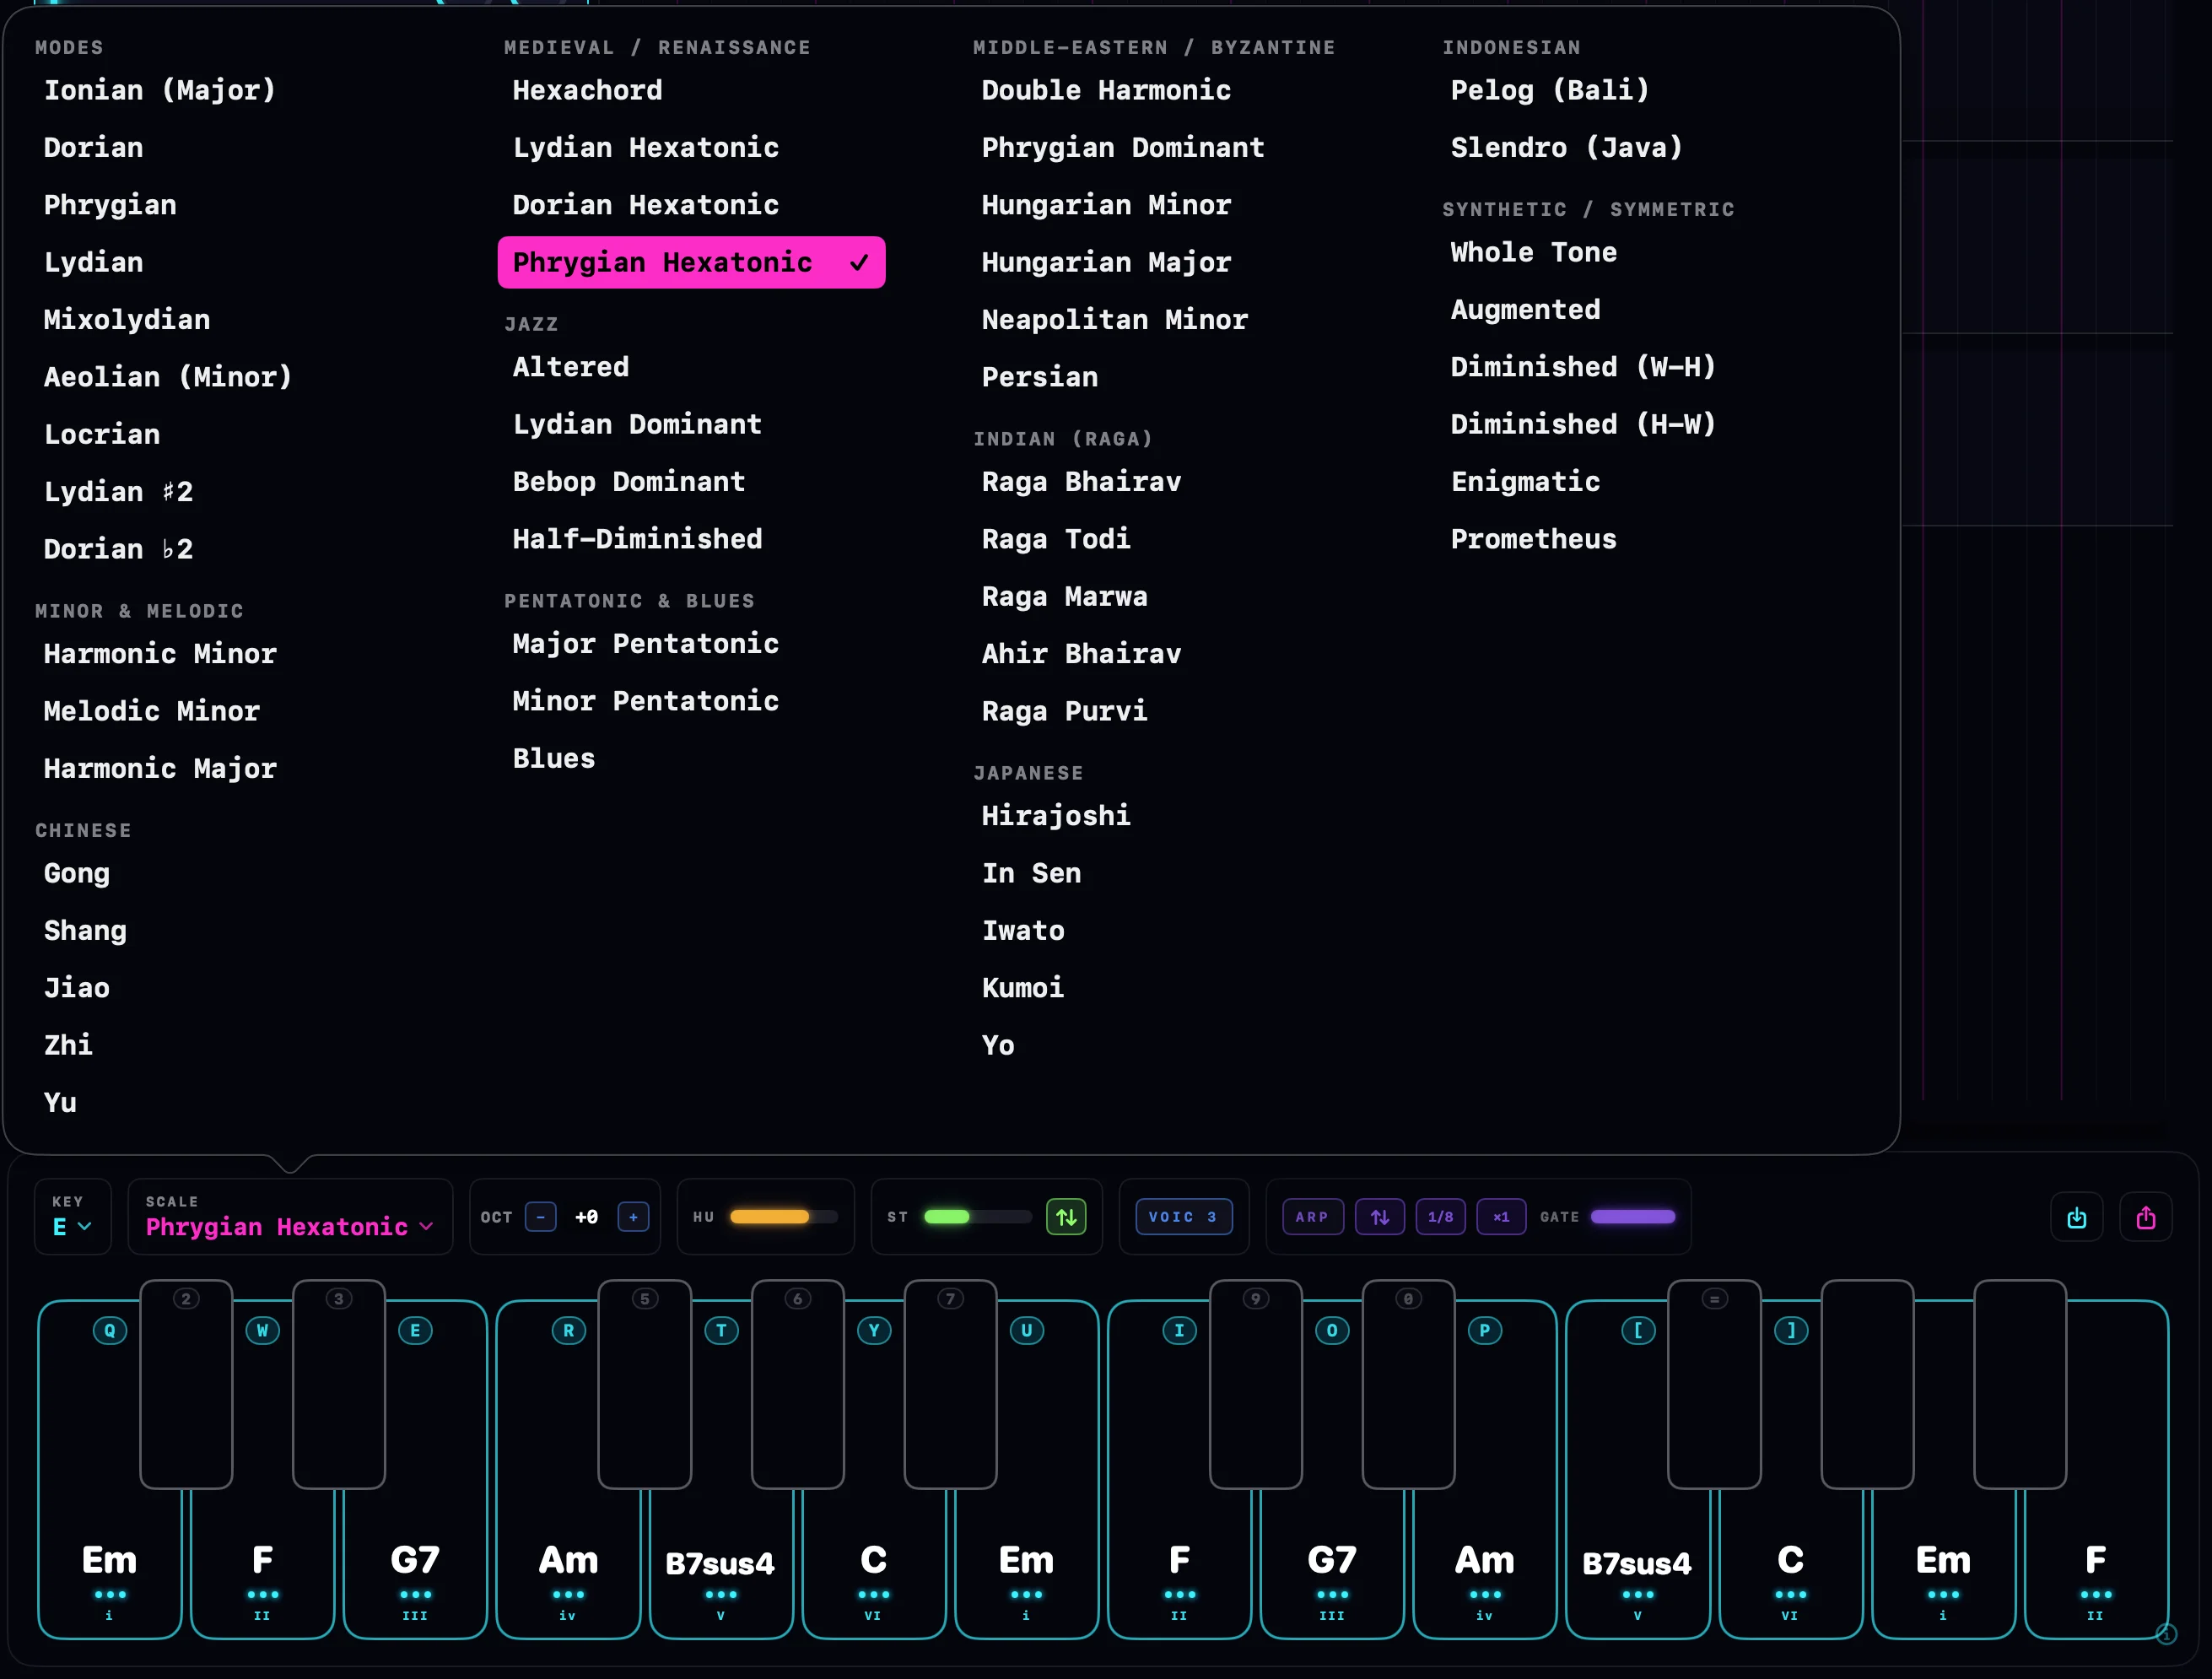Open the KEY dropdown showing E
The width and height of the screenshot is (2212, 1679).
tap(72, 1216)
